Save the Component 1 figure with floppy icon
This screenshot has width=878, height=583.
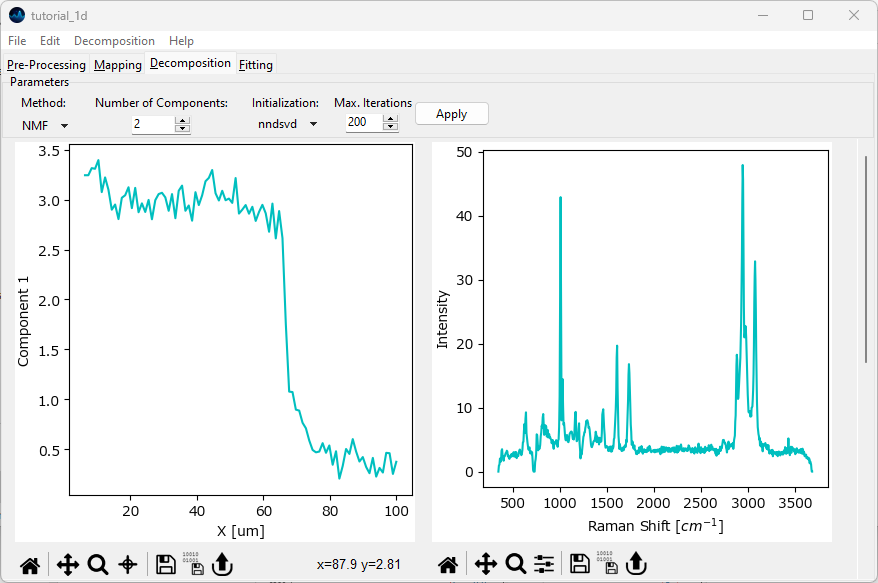click(x=166, y=565)
